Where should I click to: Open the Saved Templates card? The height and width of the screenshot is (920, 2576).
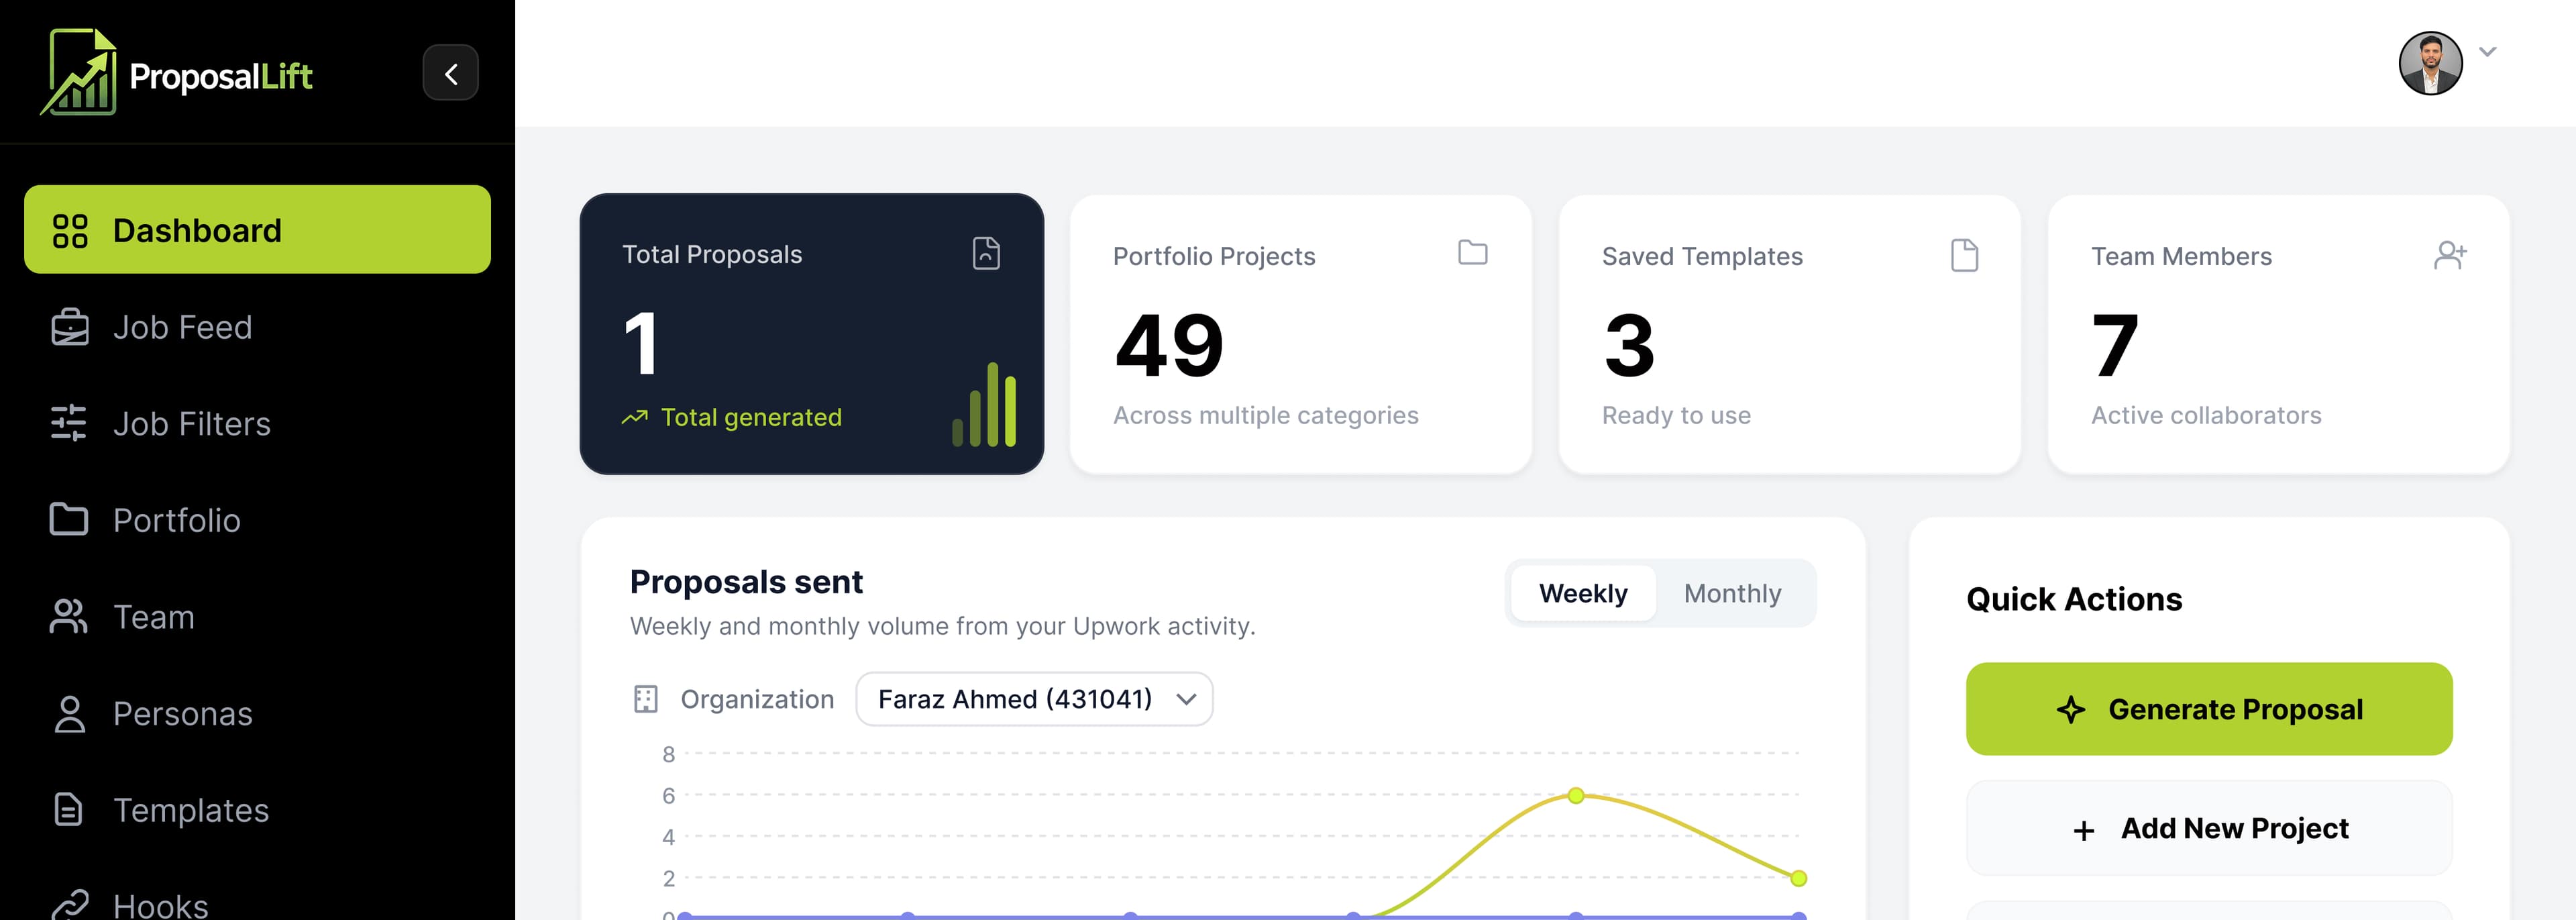(1789, 334)
